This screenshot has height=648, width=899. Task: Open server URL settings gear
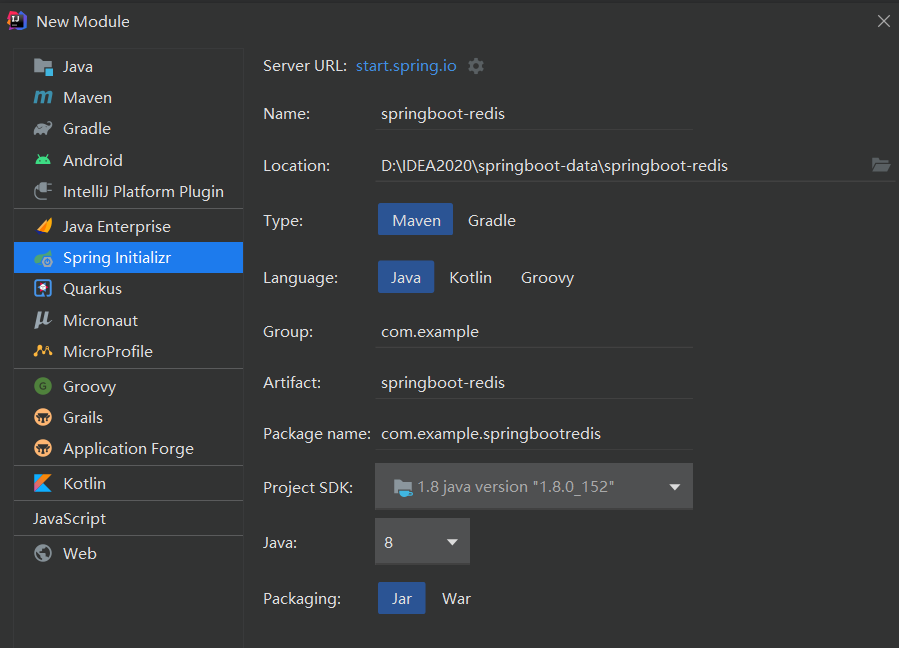point(476,66)
